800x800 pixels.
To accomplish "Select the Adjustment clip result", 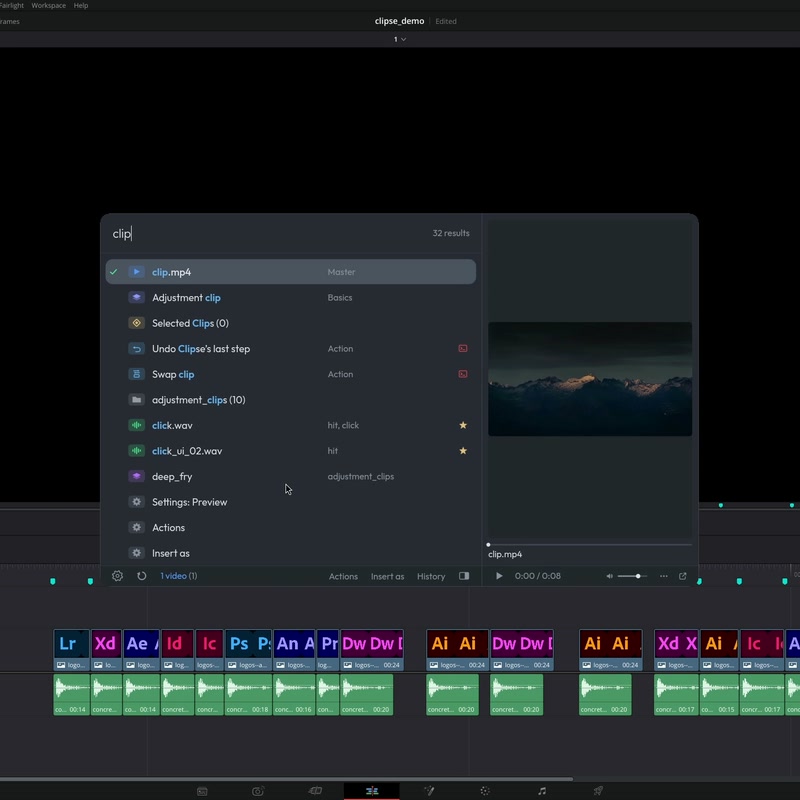I will point(290,297).
